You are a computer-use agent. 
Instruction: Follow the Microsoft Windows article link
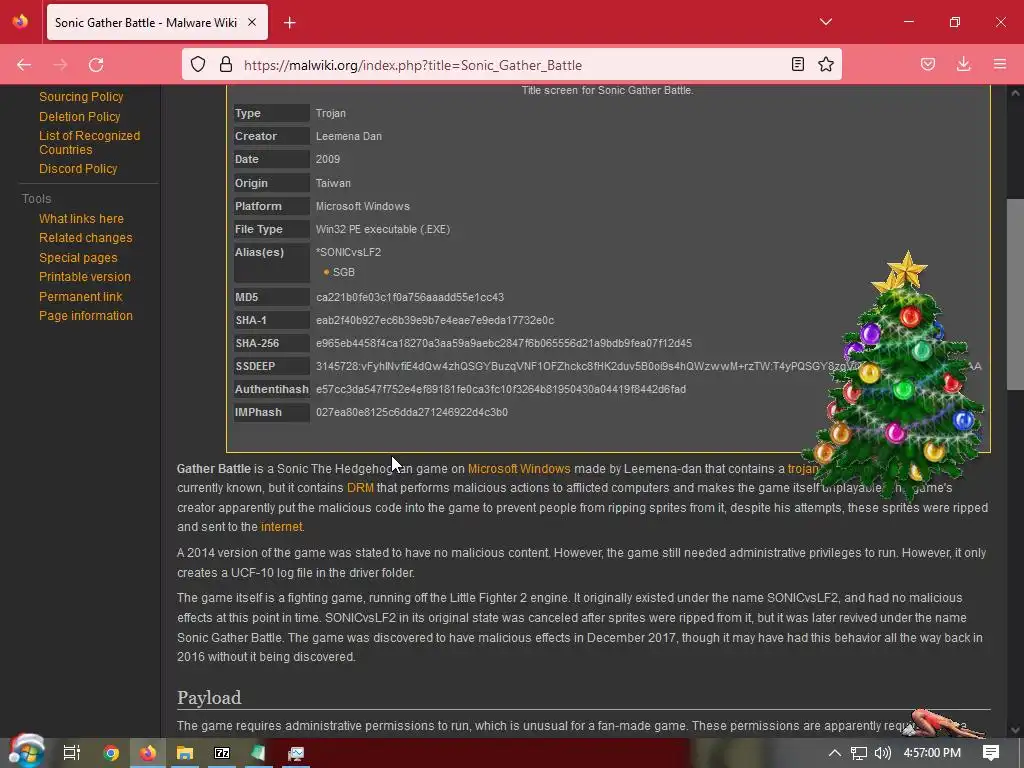pos(519,469)
